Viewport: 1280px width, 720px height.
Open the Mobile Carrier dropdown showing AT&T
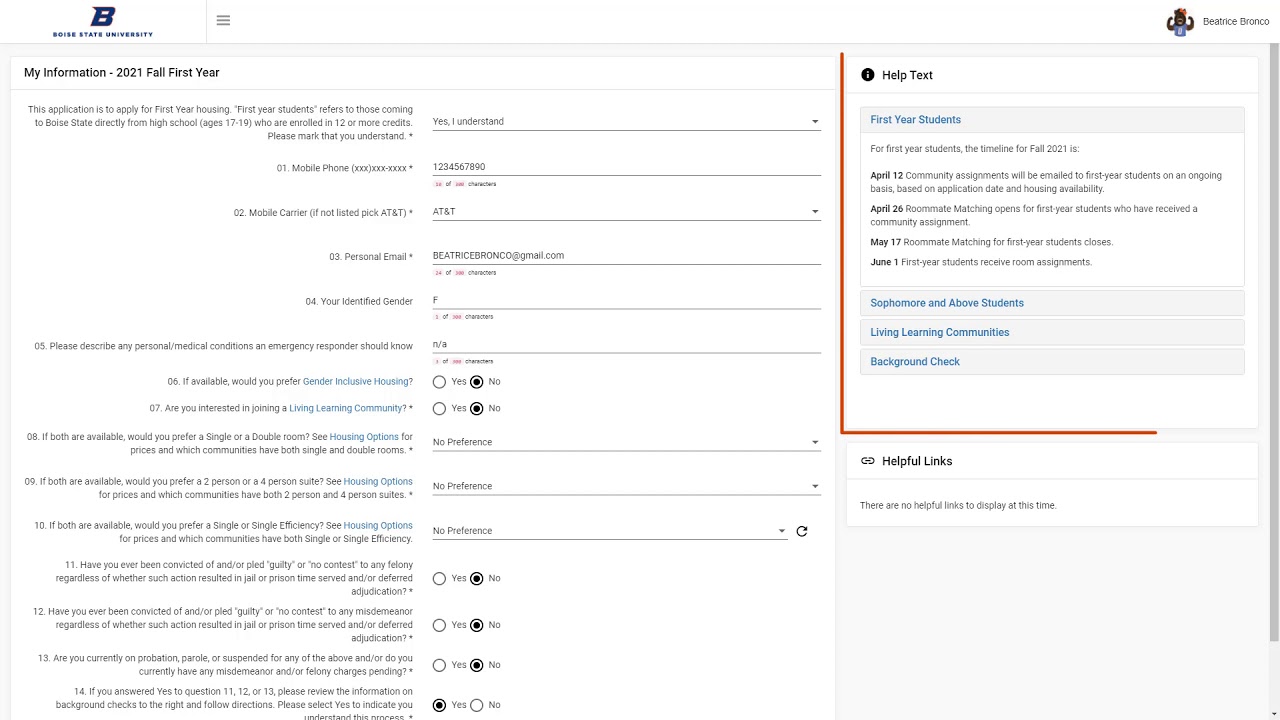pyautogui.click(x=625, y=212)
